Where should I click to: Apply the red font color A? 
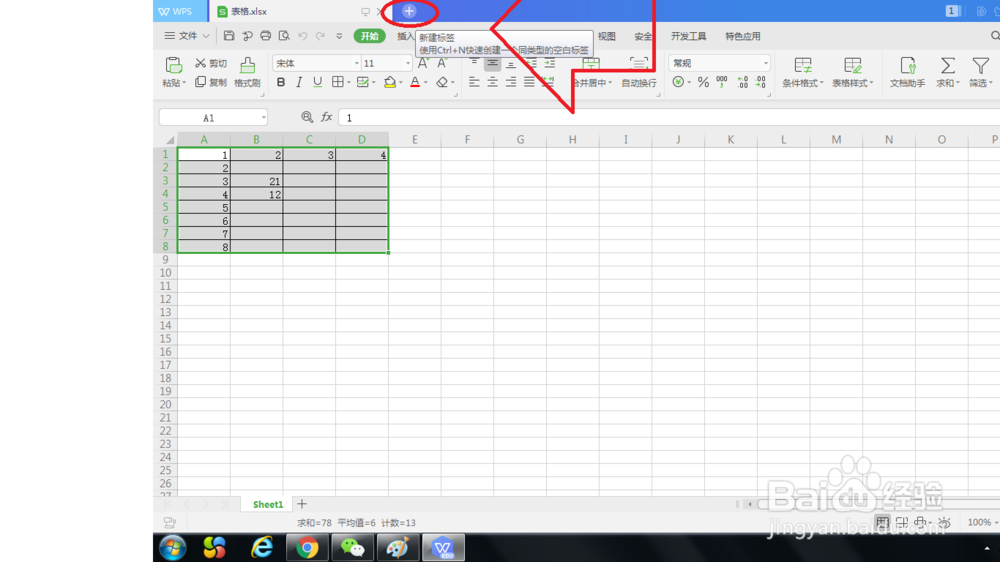tap(415, 82)
